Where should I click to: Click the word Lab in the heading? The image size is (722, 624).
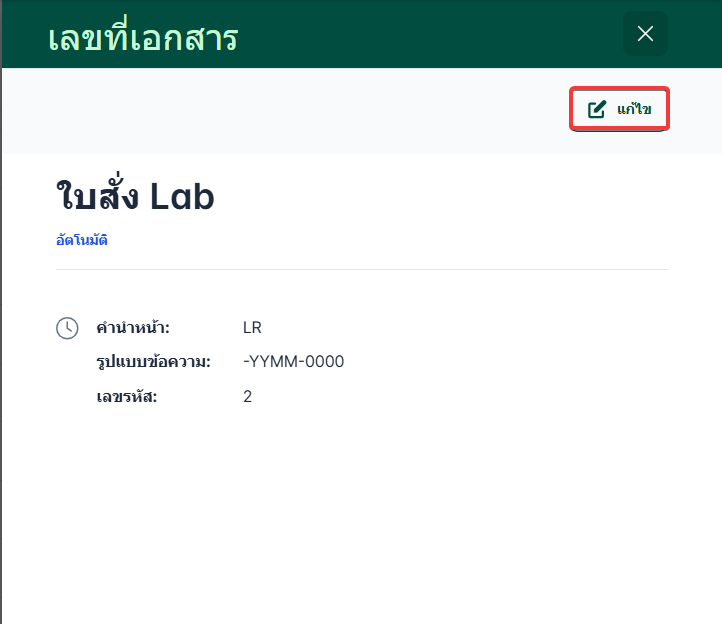182,197
